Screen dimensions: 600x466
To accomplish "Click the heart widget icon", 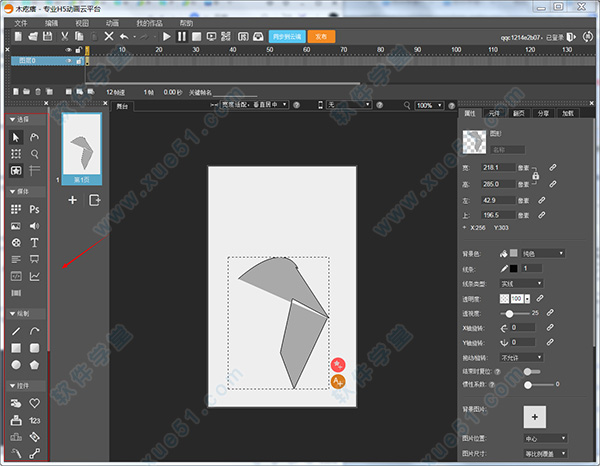I will click(x=35, y=402).
